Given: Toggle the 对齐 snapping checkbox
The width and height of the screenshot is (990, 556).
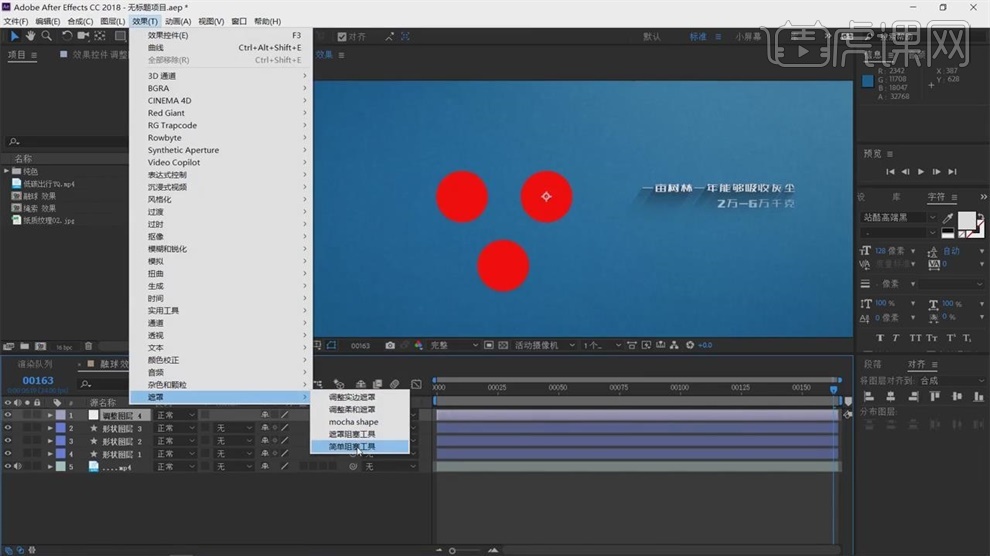Looking at the screenshot, I should coord(343,36).
